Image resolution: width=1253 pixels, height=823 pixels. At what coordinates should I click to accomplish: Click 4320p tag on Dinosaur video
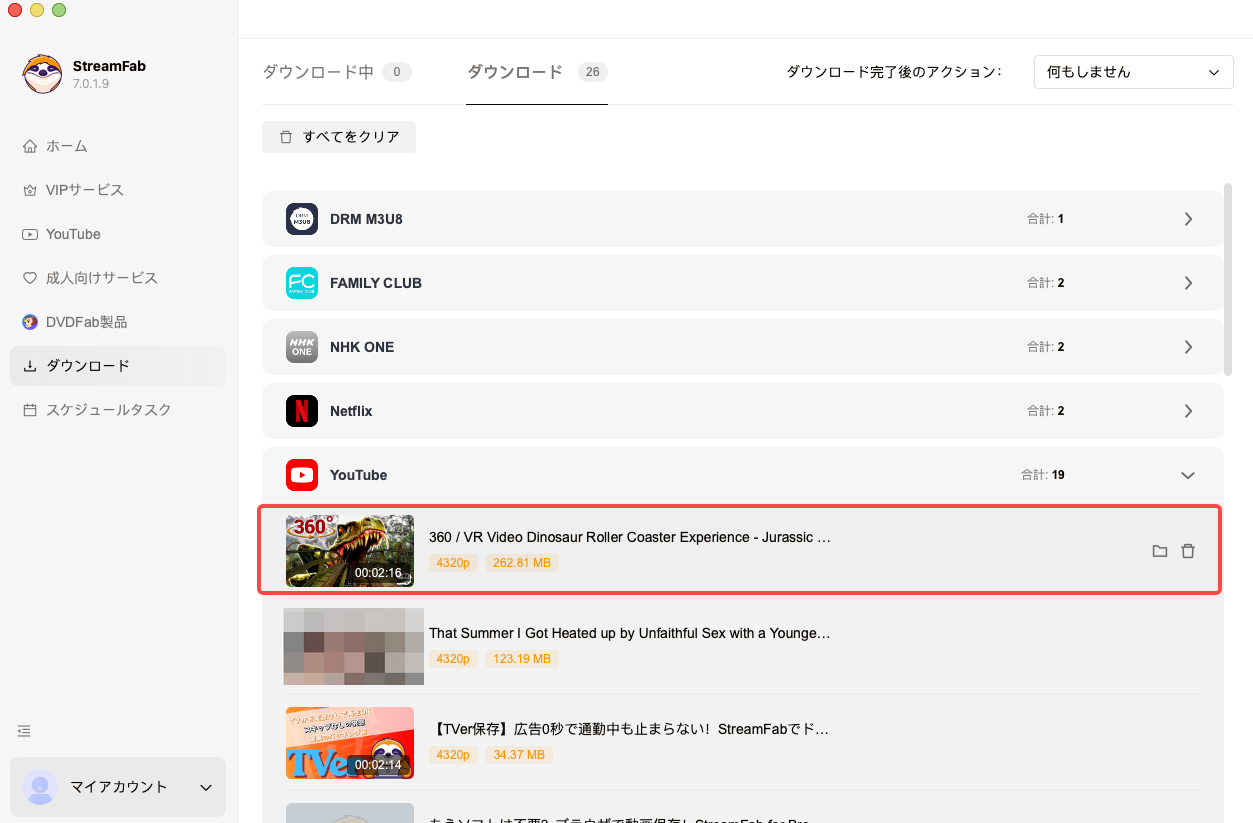coord(453,563)
